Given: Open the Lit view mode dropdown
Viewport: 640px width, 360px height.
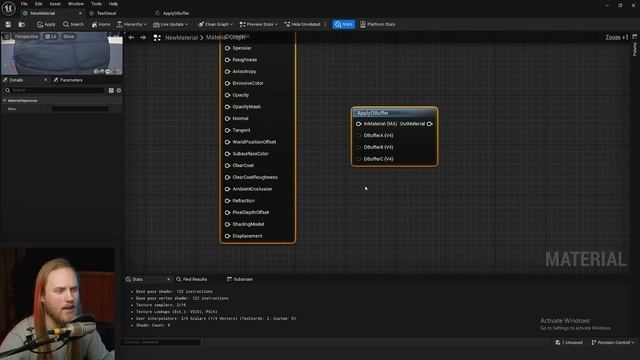Looking at the screenshot, I should (51, 37).
